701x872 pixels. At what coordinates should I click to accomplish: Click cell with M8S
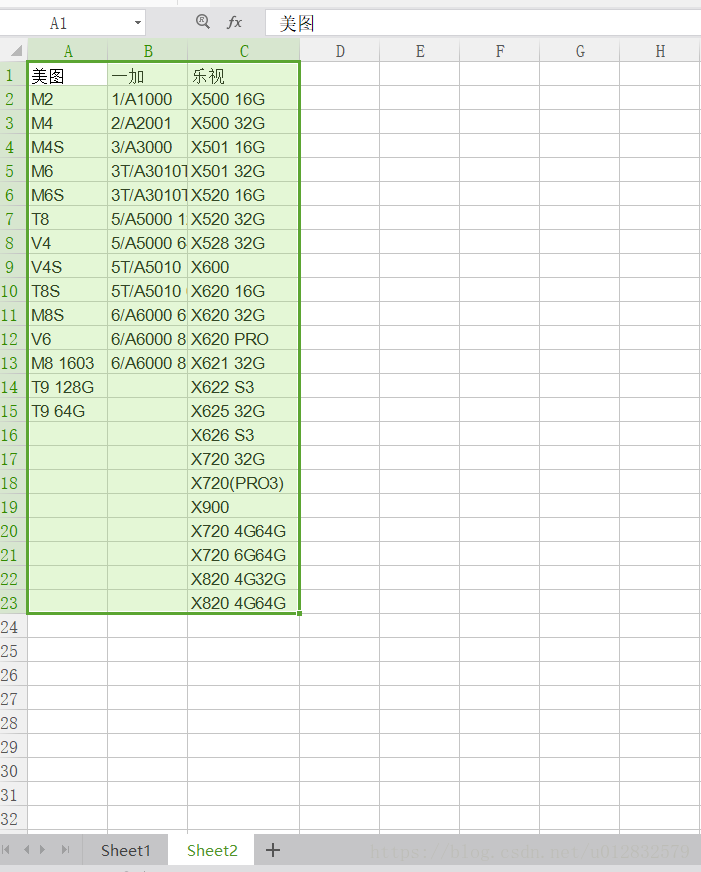click(68, 315)
